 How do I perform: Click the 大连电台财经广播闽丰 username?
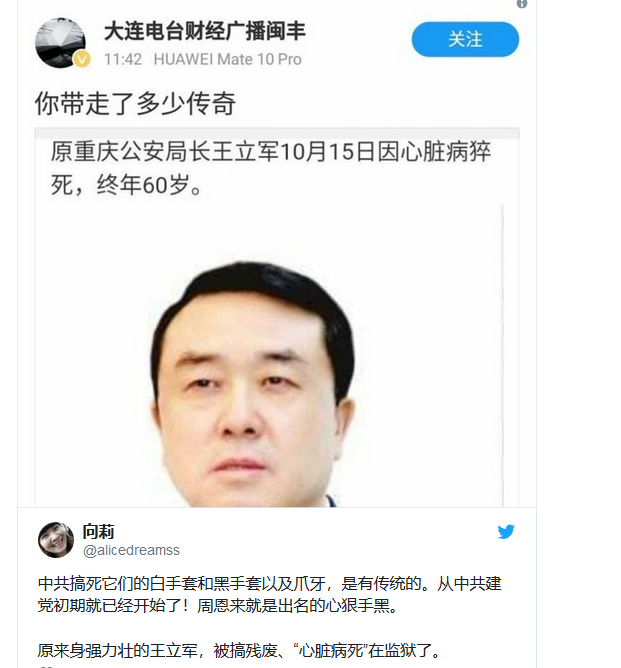[x=205, y=31]
